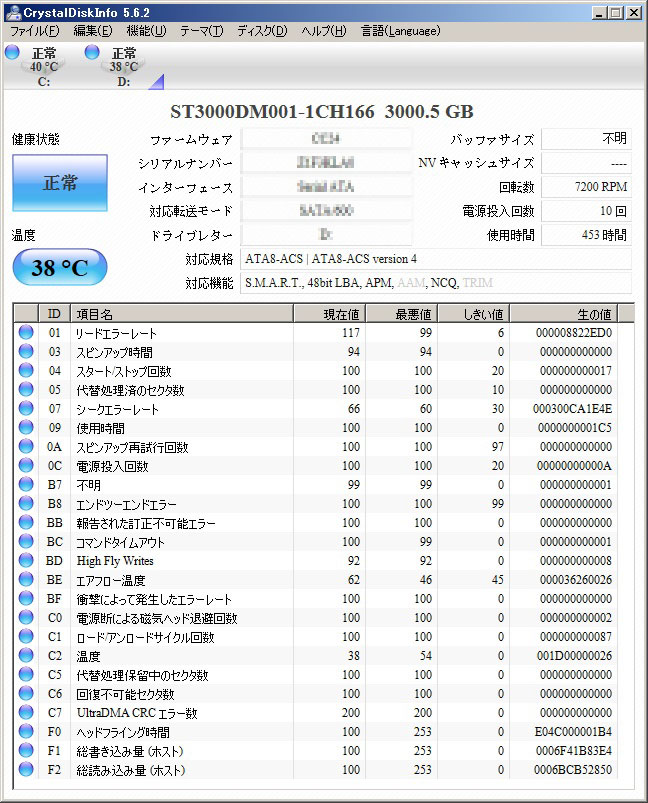Click status orb for 07 シークエラーレート

pyautogui.click(x=26, y=408)
